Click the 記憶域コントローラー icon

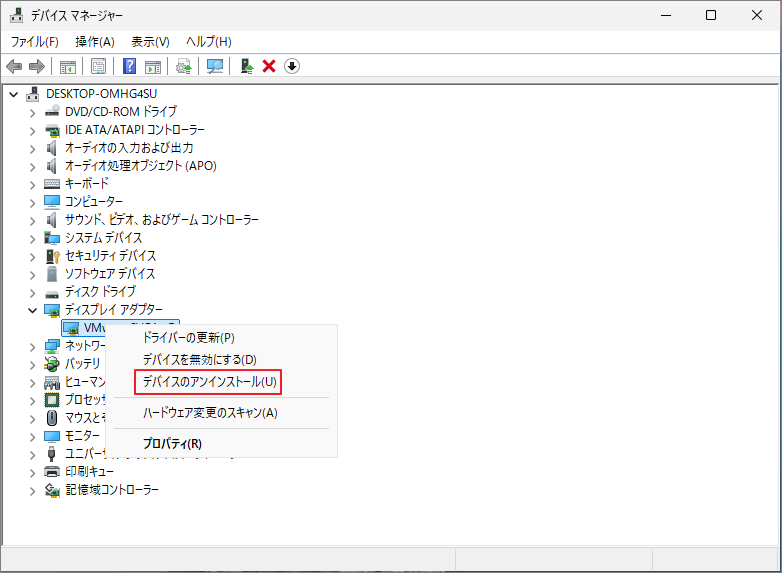tap(52, 490)
